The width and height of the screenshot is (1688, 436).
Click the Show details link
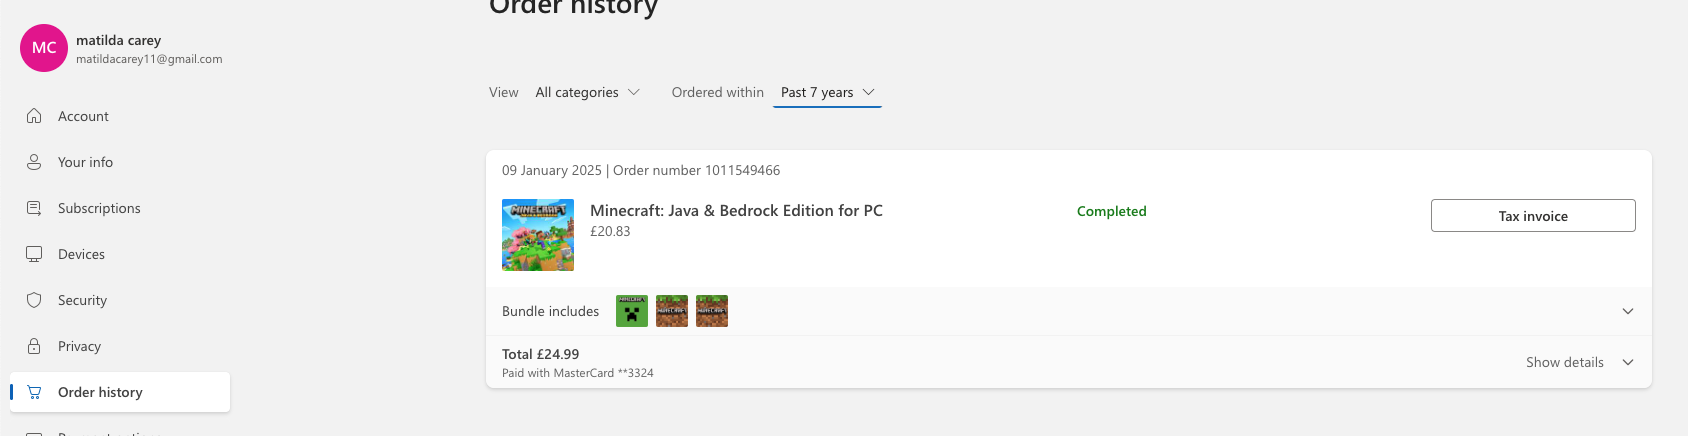tap(1565, 362)
